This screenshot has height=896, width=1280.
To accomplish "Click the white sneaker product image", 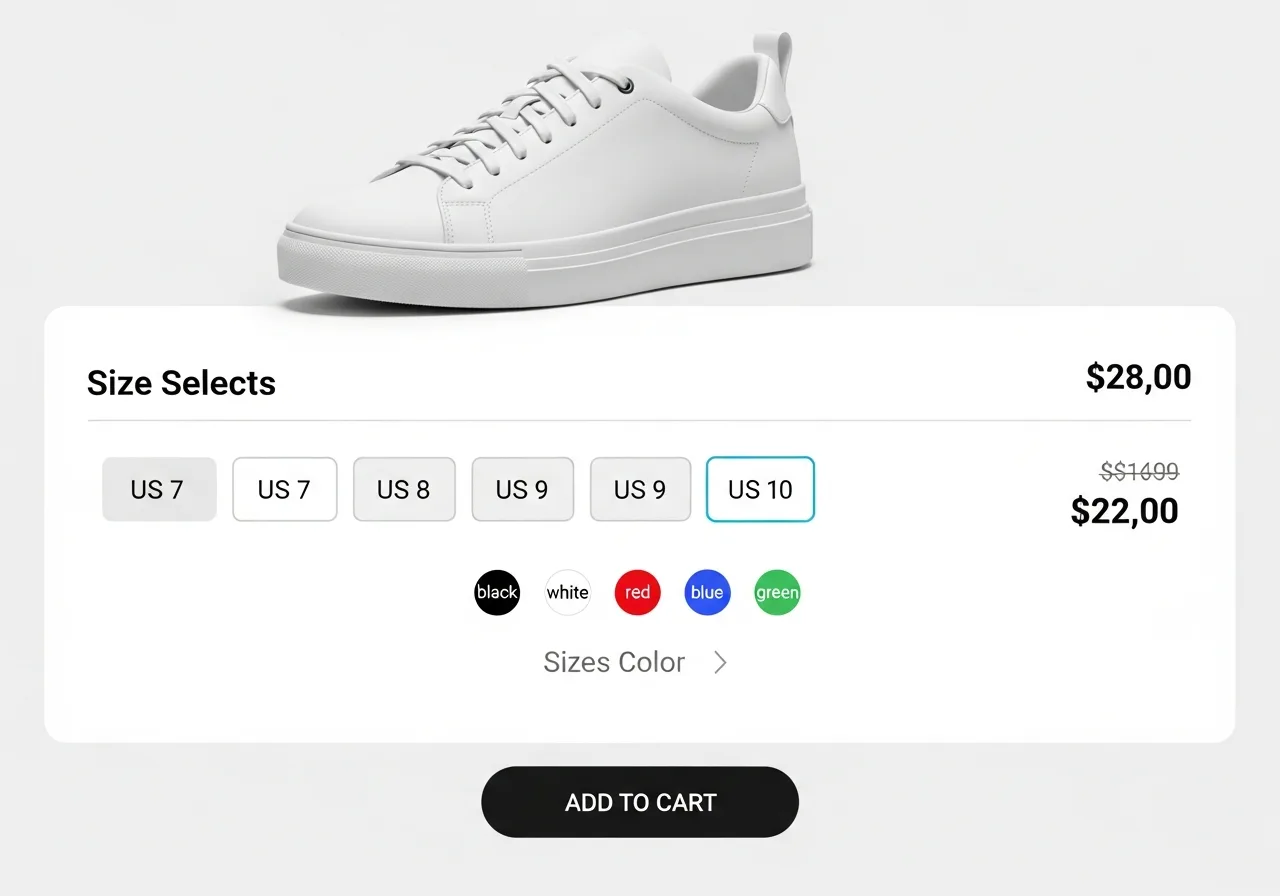I will coord(545,180).
